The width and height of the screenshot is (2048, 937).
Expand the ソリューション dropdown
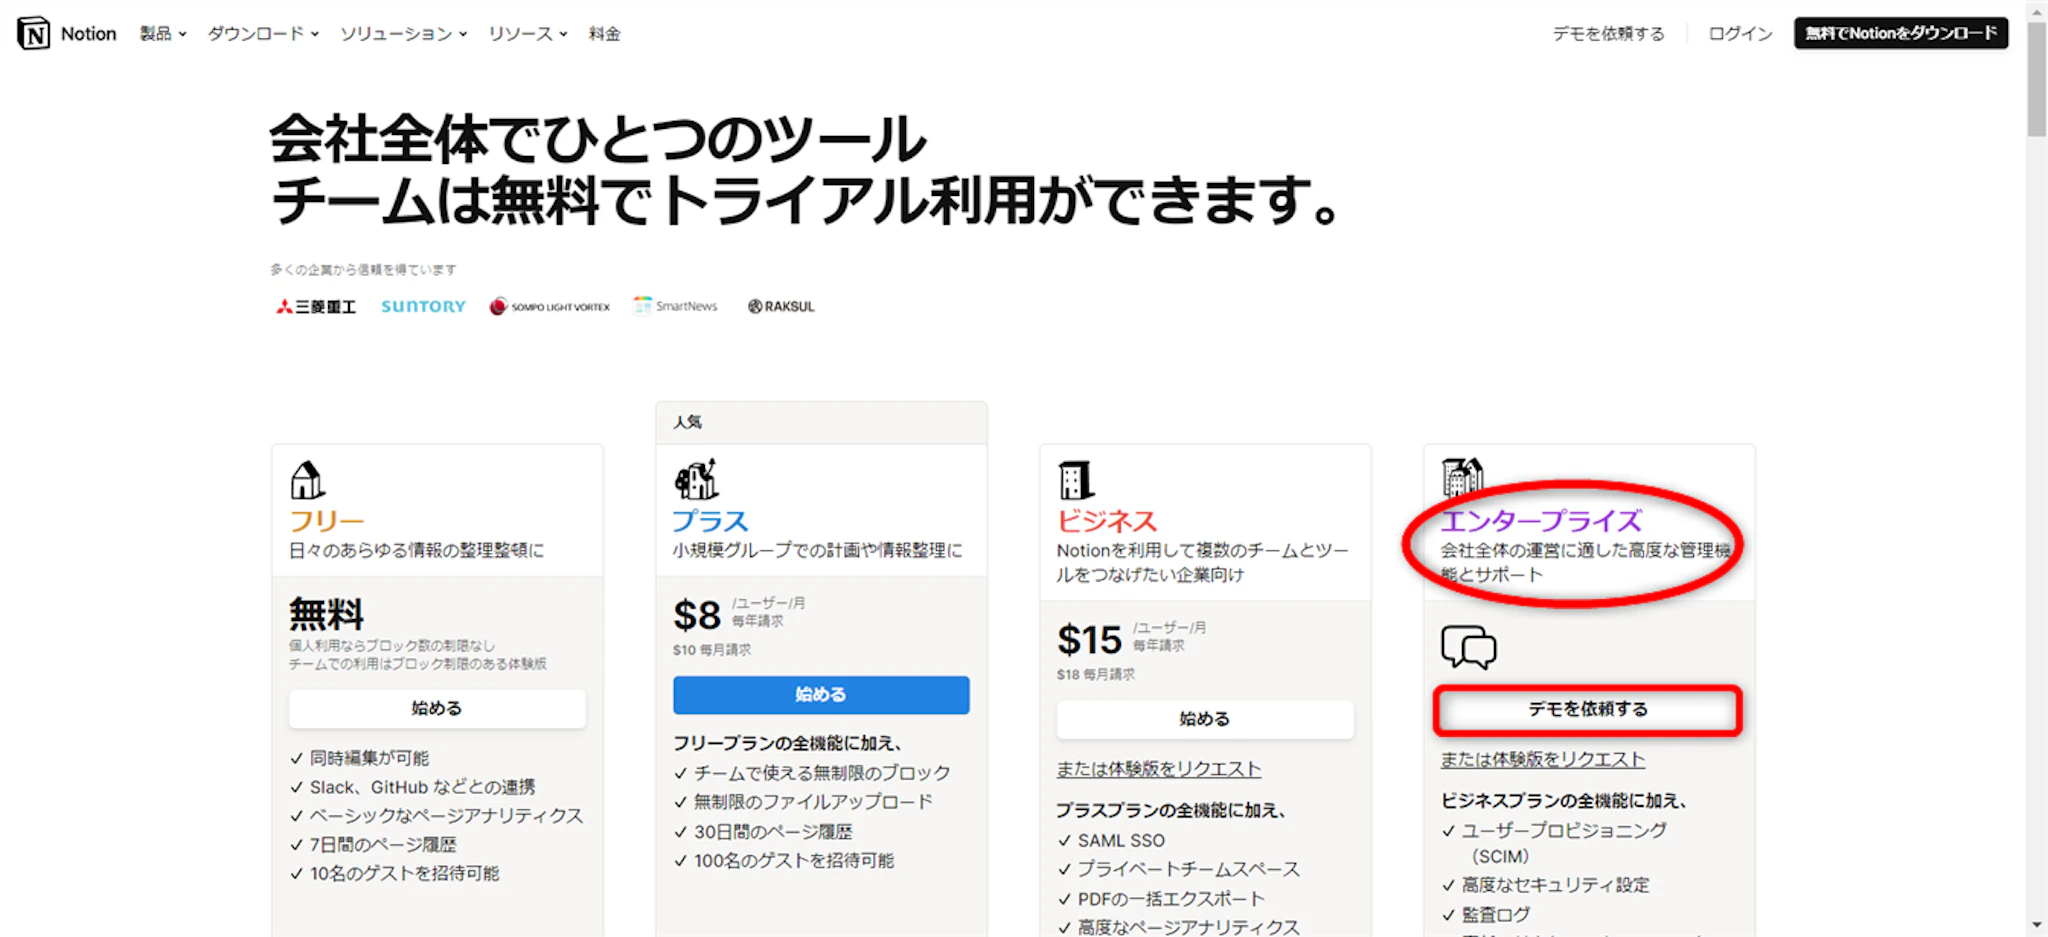point(403,34)
